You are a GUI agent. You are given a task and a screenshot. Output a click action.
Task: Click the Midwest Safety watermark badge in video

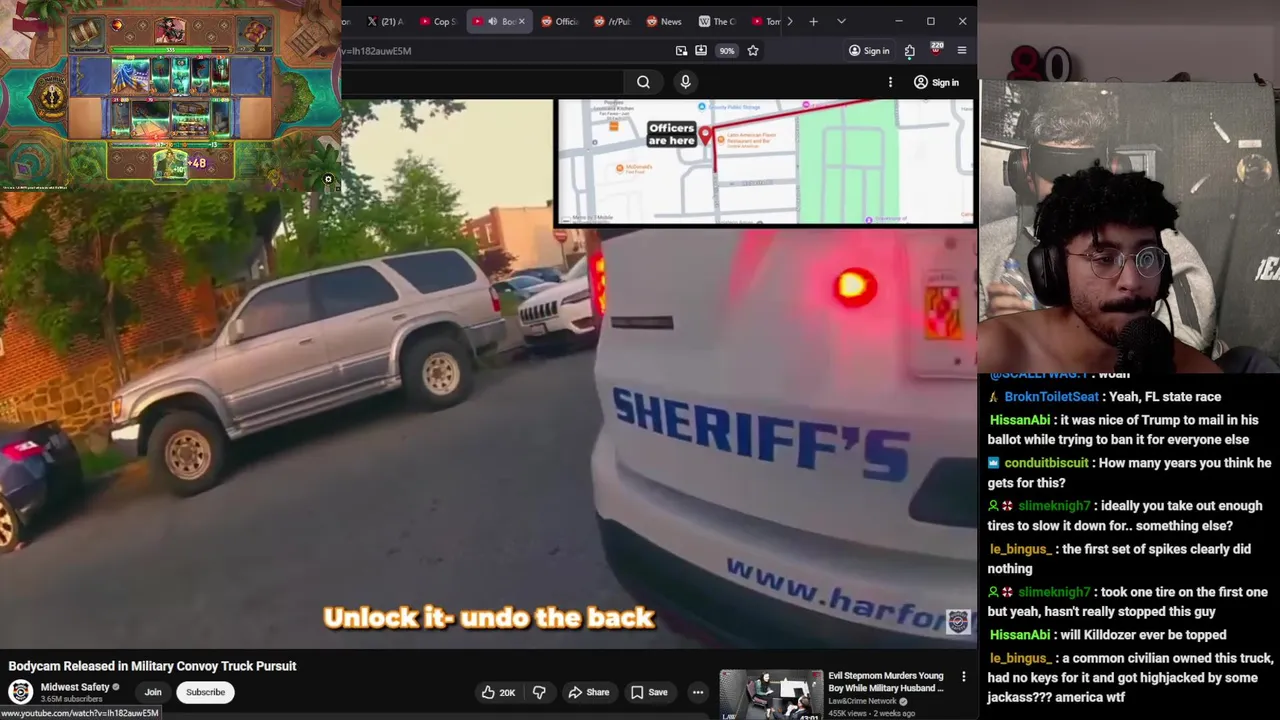click(958, 622)
